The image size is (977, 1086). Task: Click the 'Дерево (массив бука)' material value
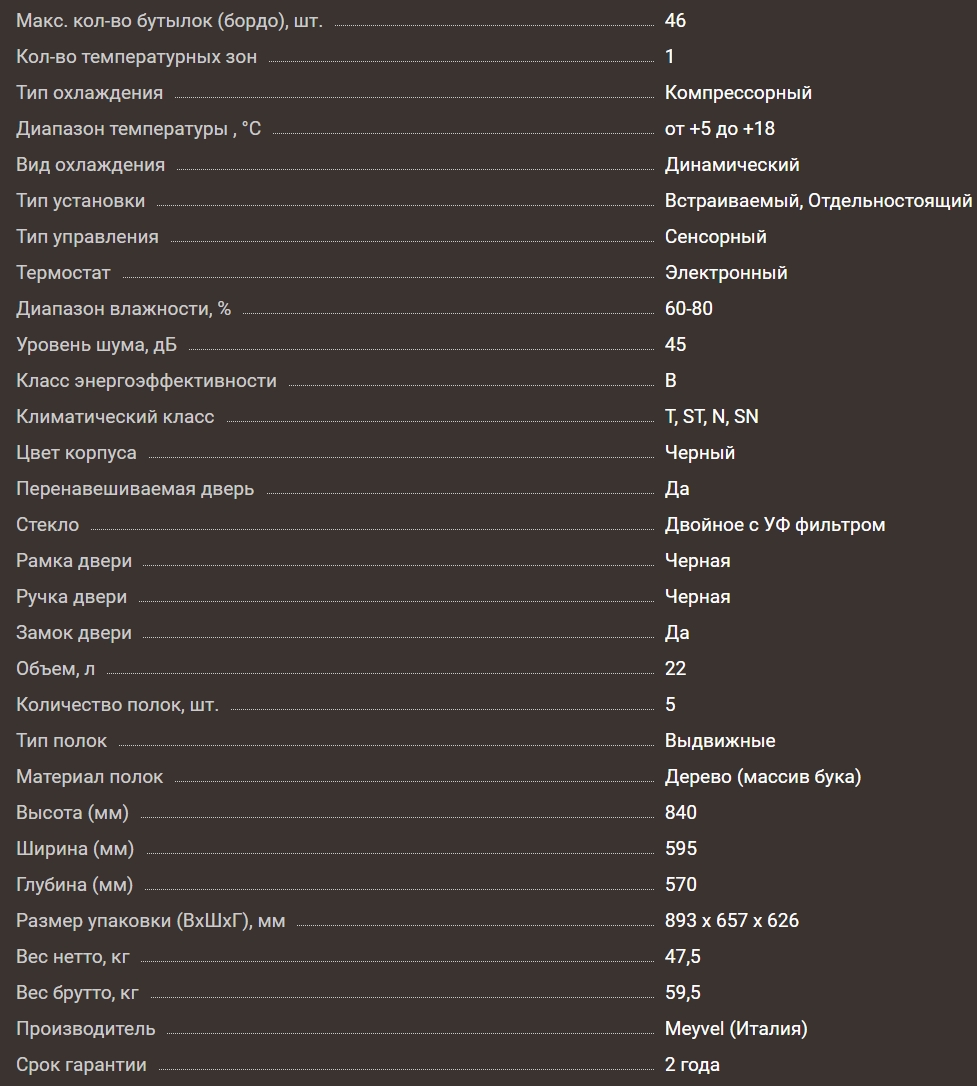tap(763, 777)
